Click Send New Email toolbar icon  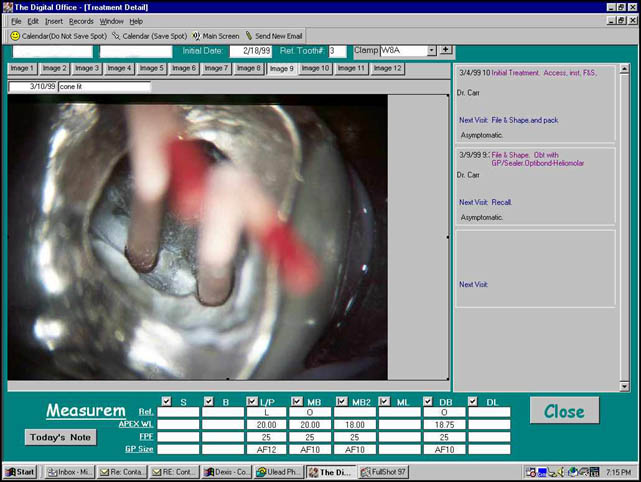(x=249, y=35)
